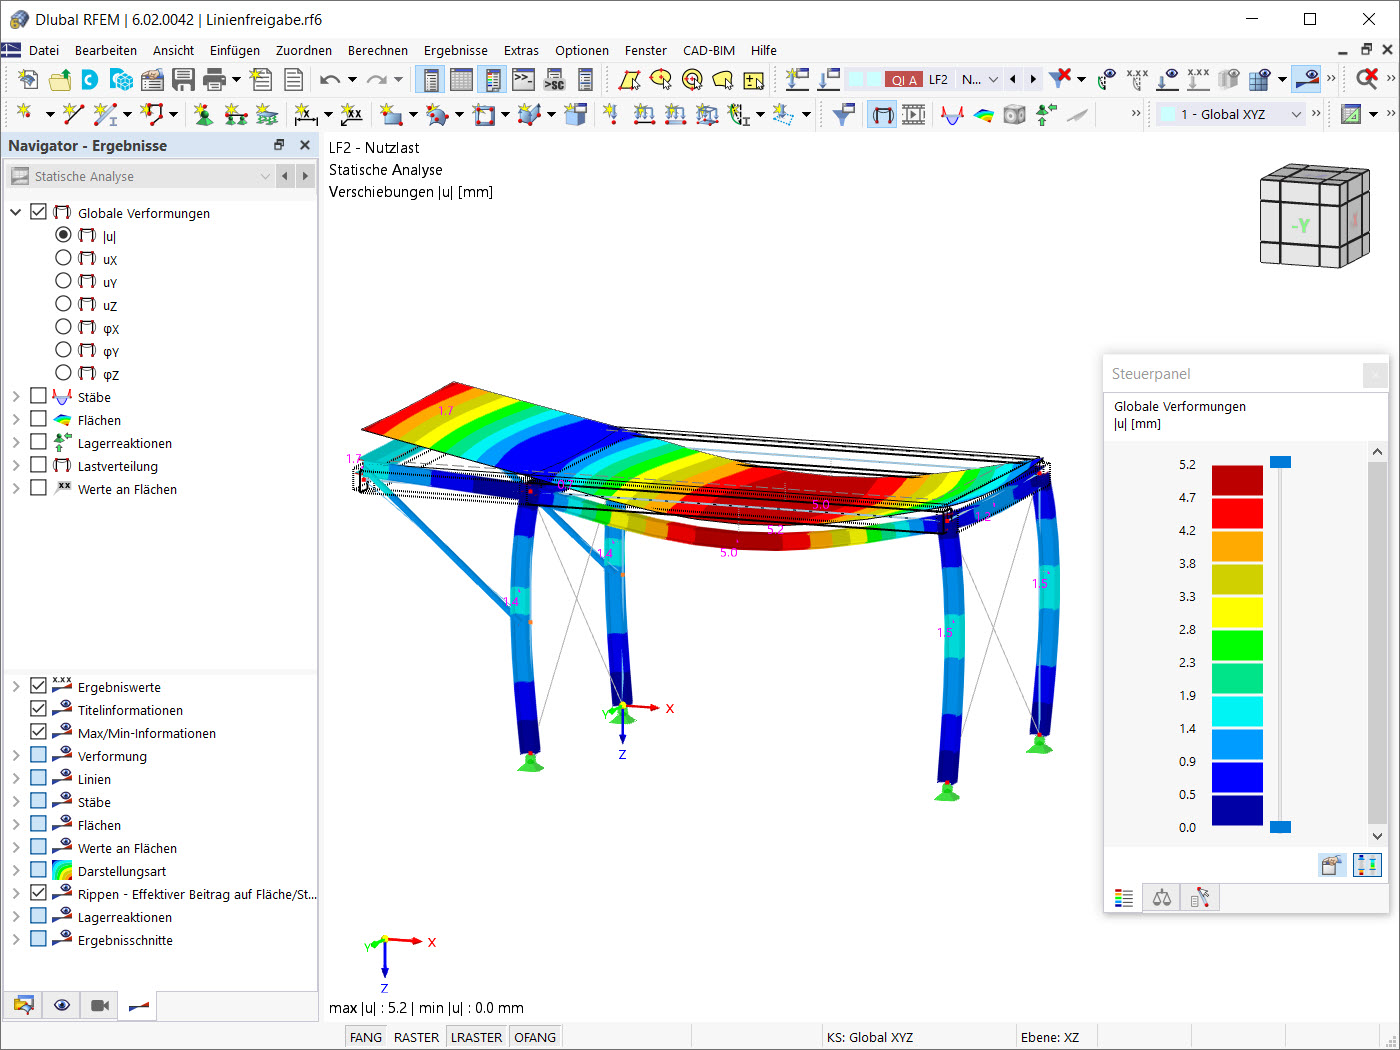Viewport: 1400px width, 1050px height.
Task: Go to the previous load case arrow
Action: pos(1013,79)
